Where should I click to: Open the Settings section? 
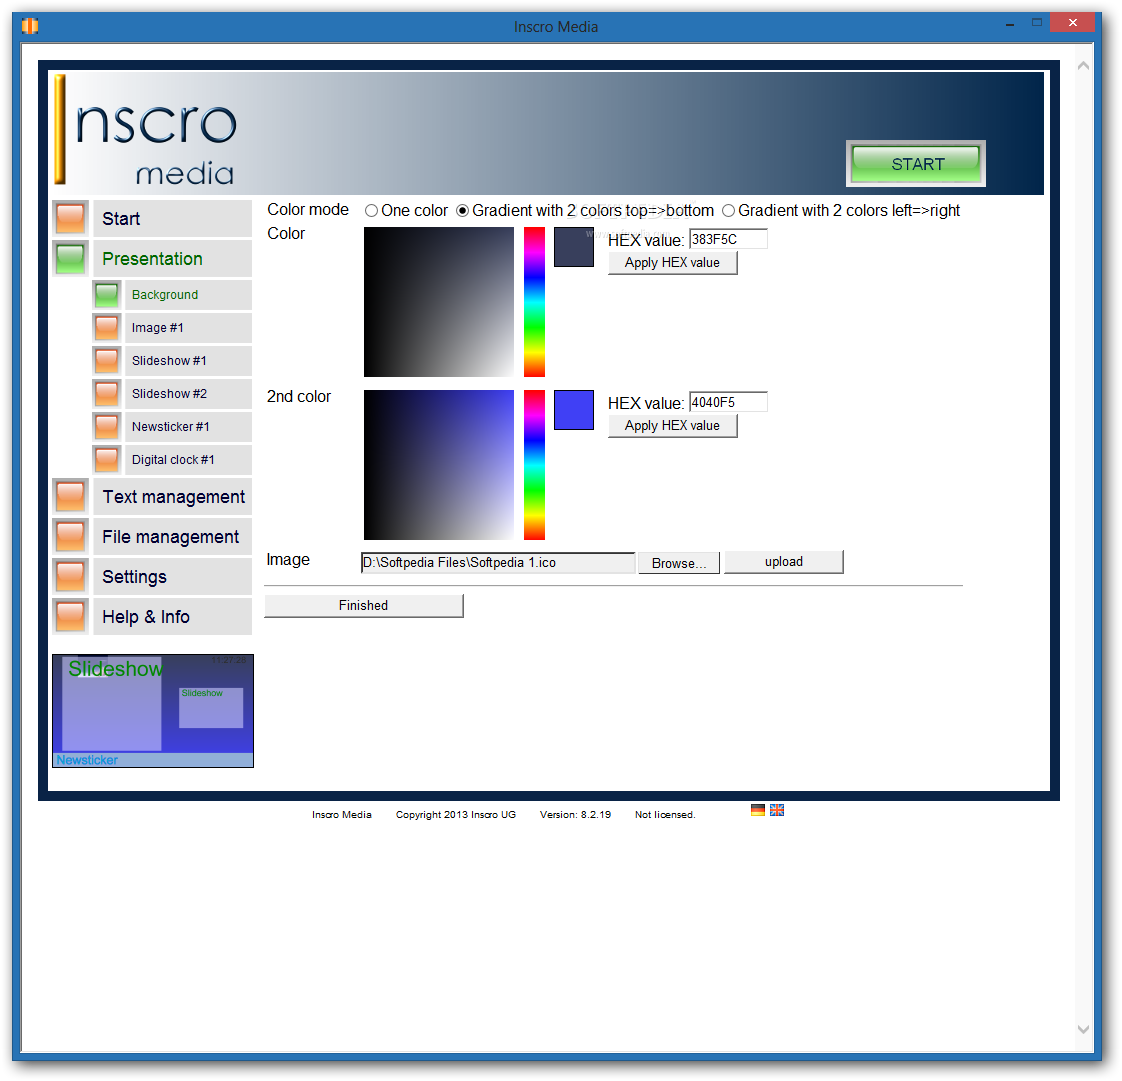pyautogui.click(x=172, y=577)
